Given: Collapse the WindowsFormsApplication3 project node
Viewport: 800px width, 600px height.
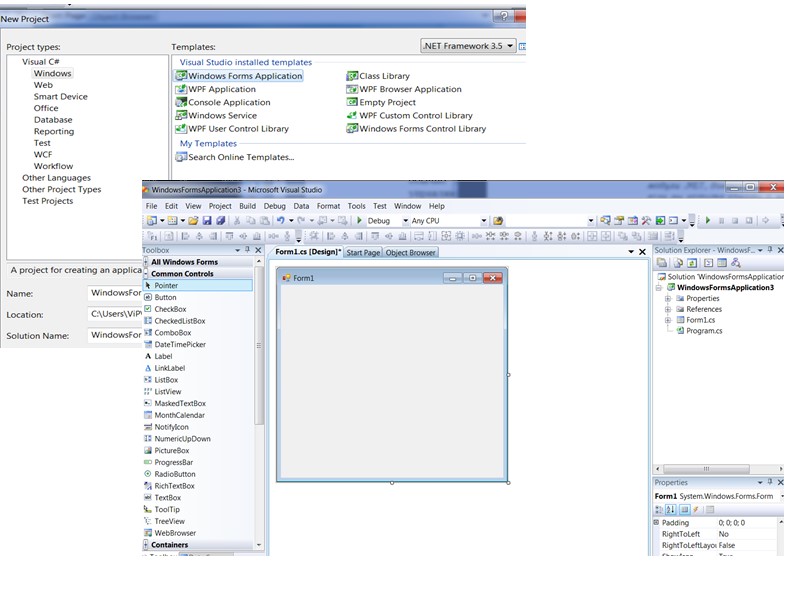Looking at the screenshot, I should (659, 287).
